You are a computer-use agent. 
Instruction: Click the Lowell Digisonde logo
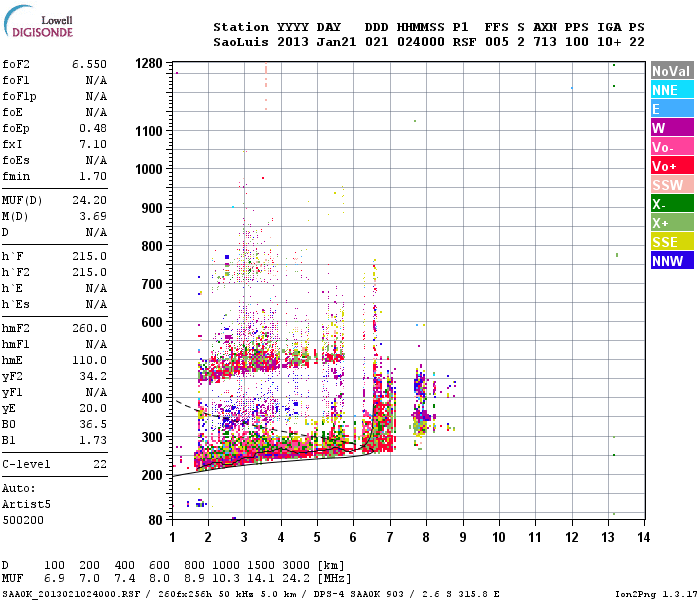coord(38,21)
